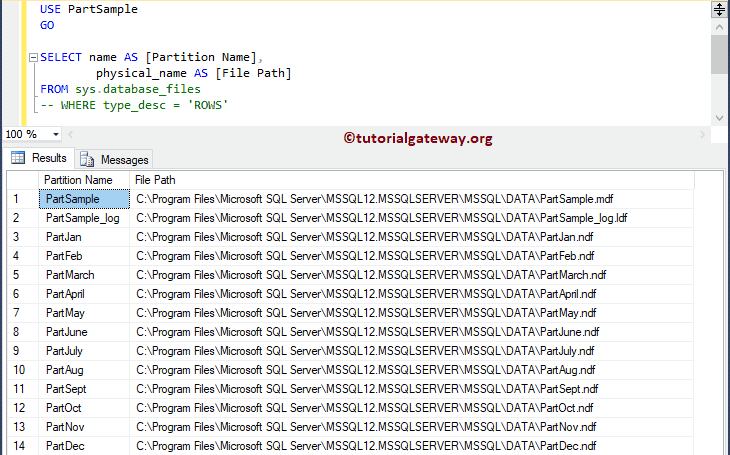Select the PartJune.ndf file path cell

pyautogui.click(x=412, y=332)
